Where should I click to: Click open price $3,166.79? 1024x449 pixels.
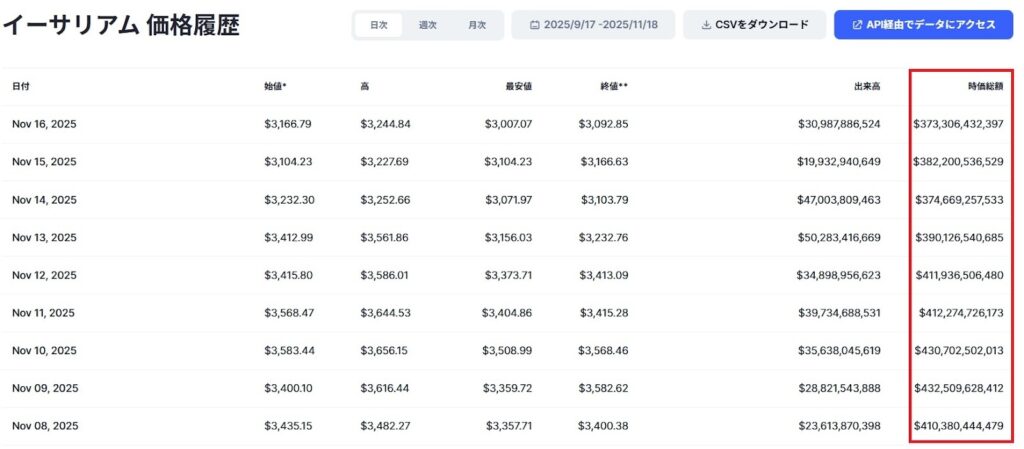[288, 123]
